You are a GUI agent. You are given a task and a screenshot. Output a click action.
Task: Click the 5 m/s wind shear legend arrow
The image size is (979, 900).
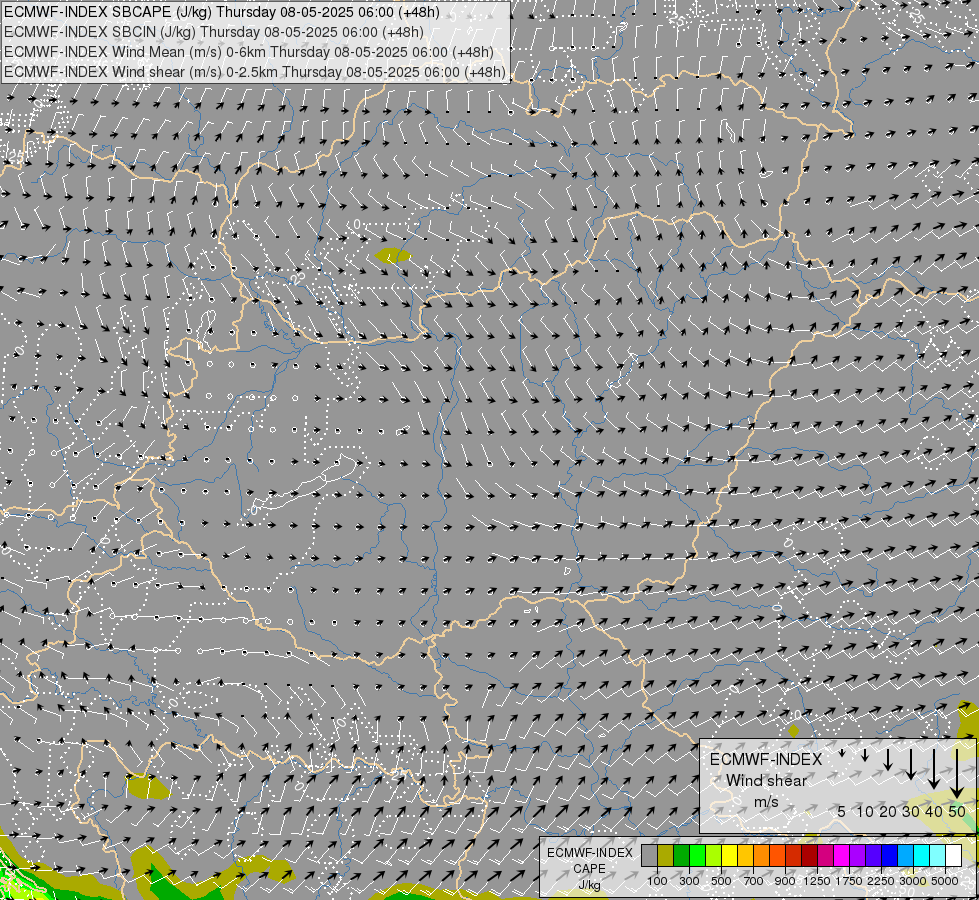point(842,753)
